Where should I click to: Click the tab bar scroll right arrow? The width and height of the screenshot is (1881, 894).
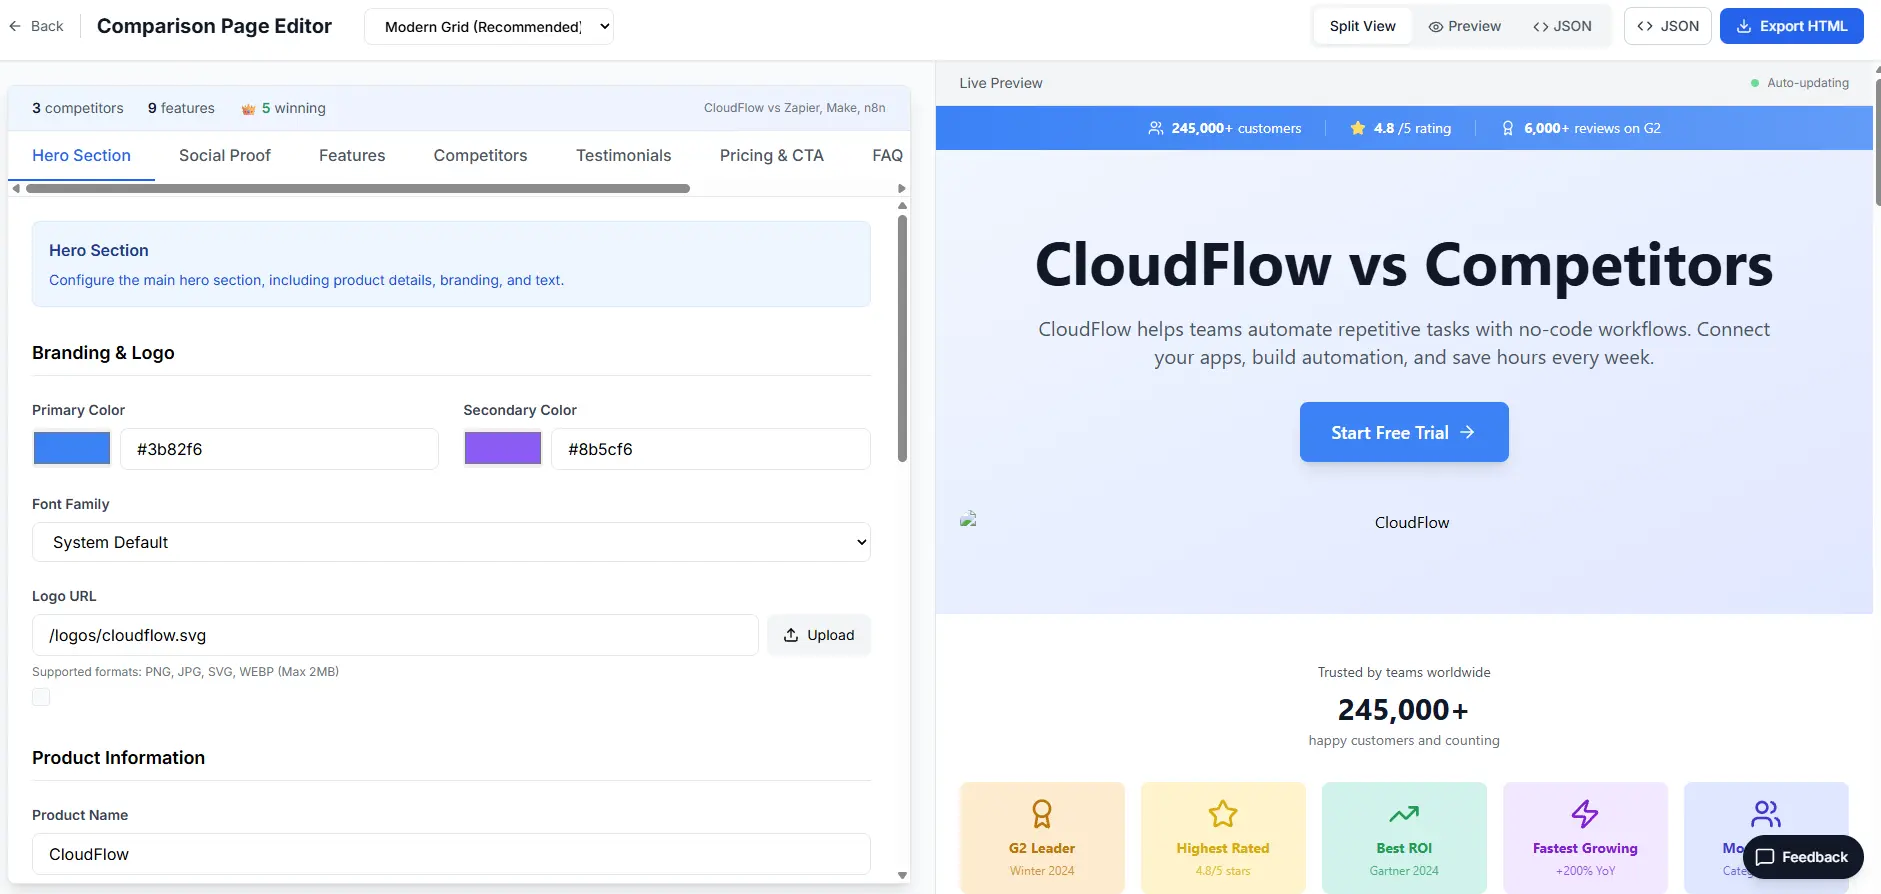click(x=902, y=188)
